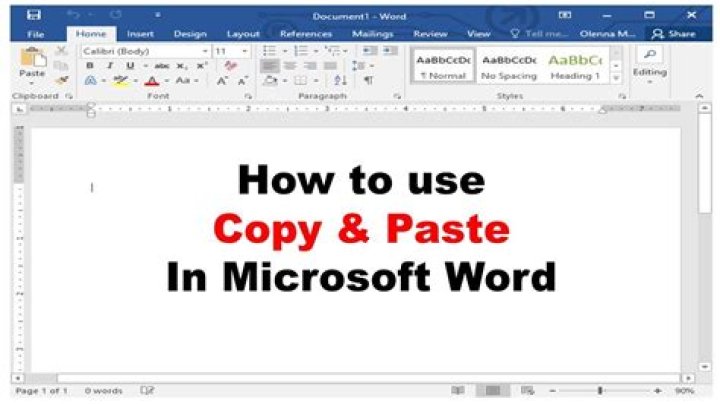Screen dimensions: 720x404
Task: Click Olenna M account name
Action: [608, 34]
